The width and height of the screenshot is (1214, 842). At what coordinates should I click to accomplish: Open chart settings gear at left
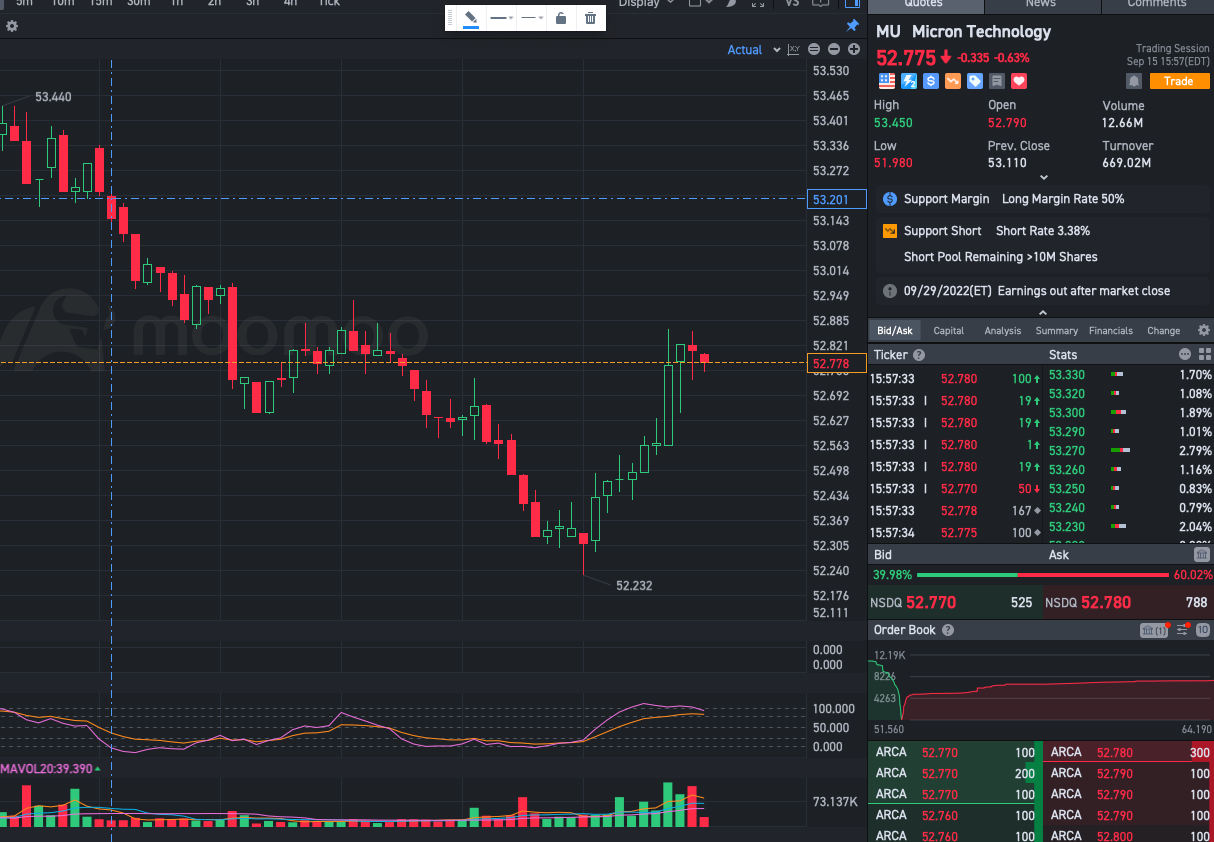click(12, 26)
